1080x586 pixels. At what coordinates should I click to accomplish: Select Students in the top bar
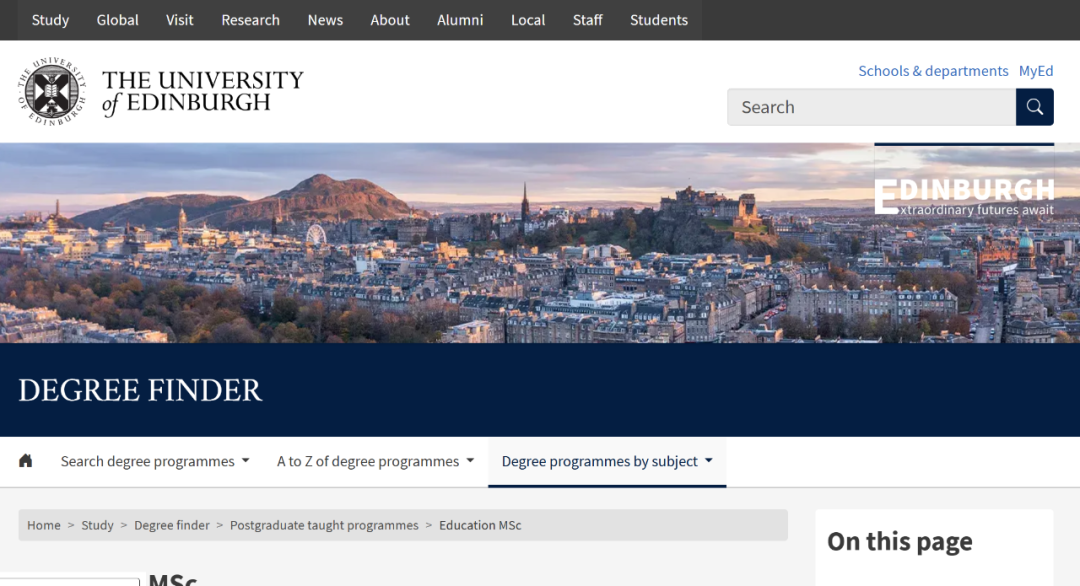(x=658, y=20)
